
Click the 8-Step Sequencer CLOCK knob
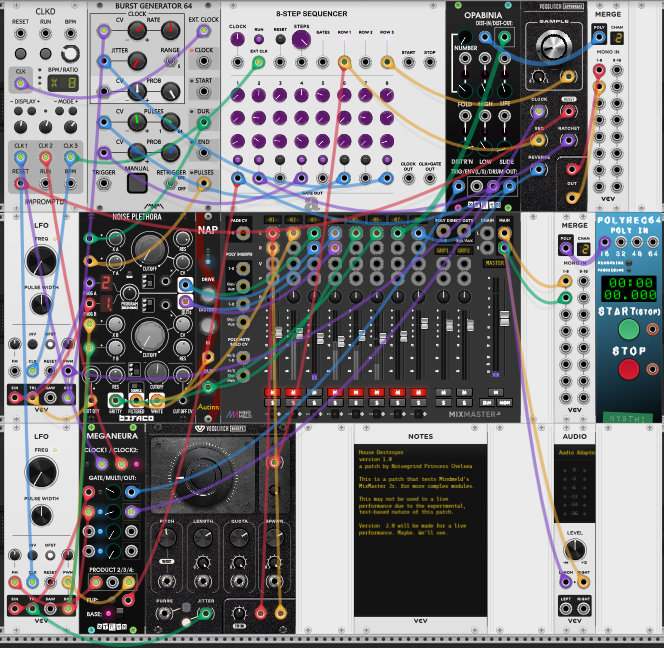[237, 39]
